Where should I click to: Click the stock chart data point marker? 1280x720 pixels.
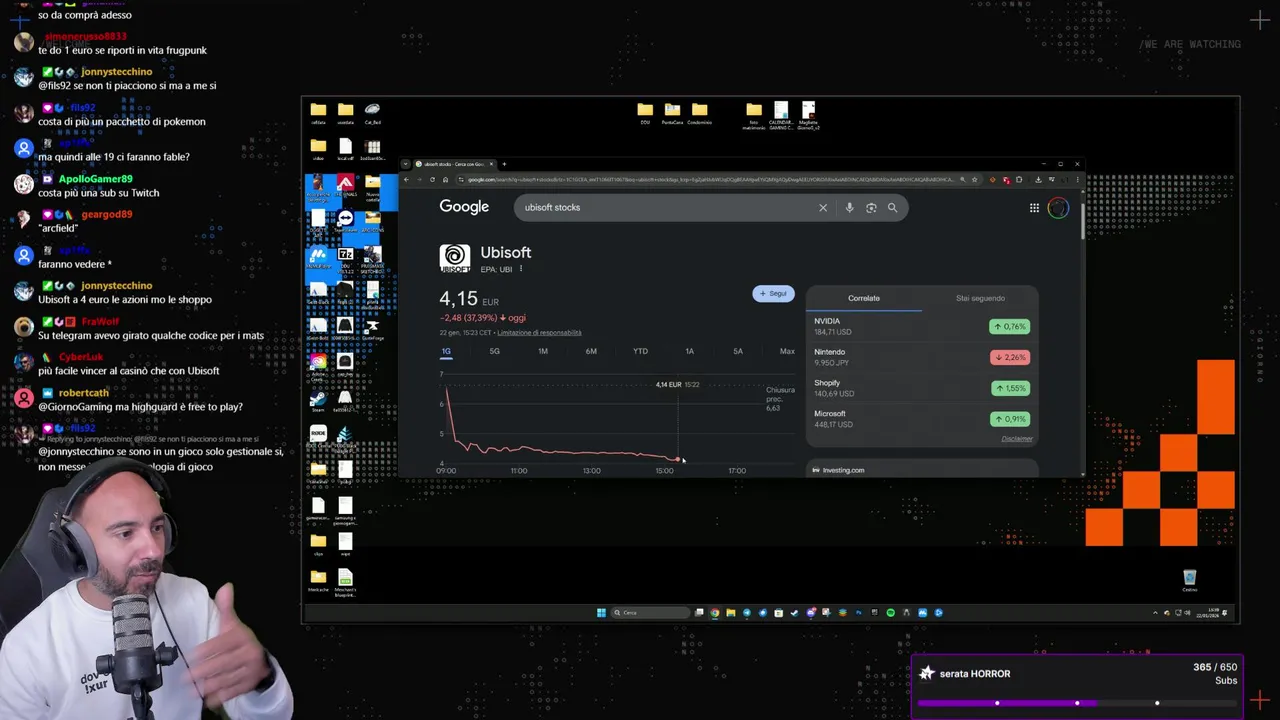[678, 459]
